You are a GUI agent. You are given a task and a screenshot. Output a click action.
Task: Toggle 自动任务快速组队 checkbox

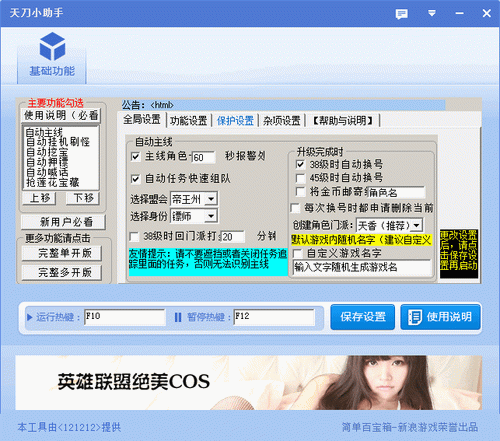coord(135,179)
